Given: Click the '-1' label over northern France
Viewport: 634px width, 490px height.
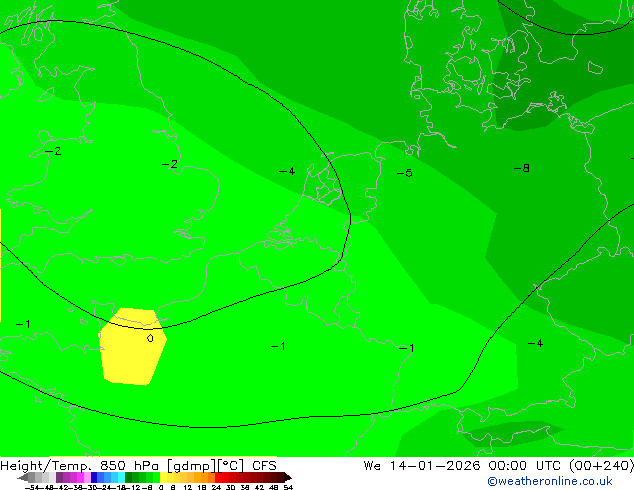Looking at the screenshot, I should pyautogui.click(x=278, y=346).
